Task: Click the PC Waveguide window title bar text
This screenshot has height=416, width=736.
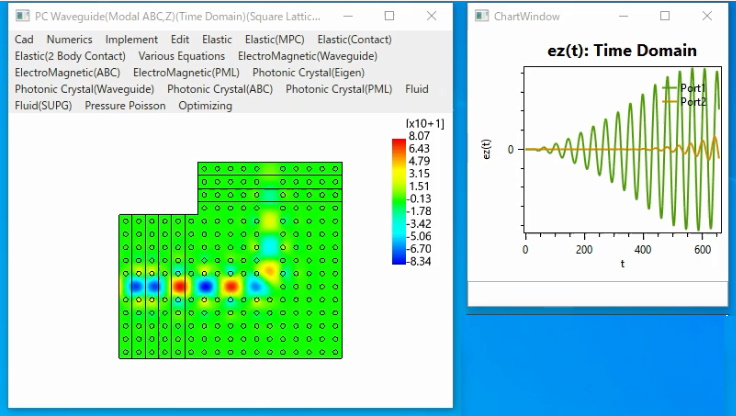Action: (x=177, y=16)
